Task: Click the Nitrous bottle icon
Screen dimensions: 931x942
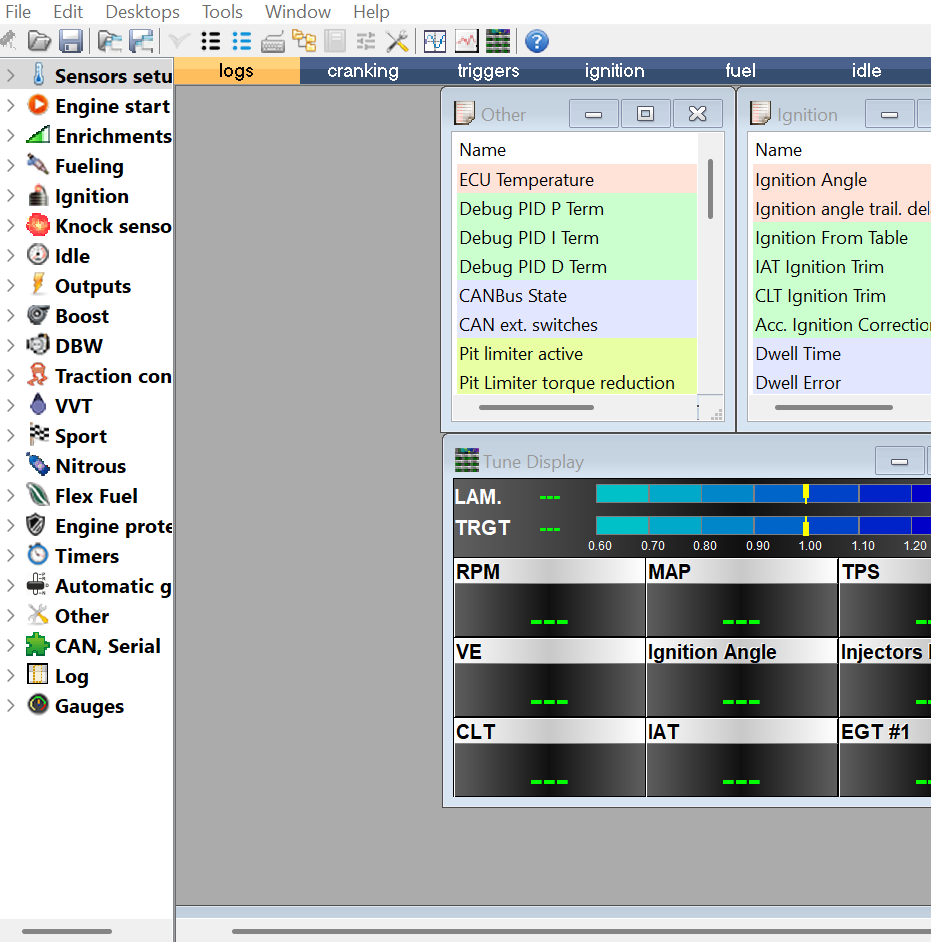Action: pyautogui.click(x=38, y=465)
